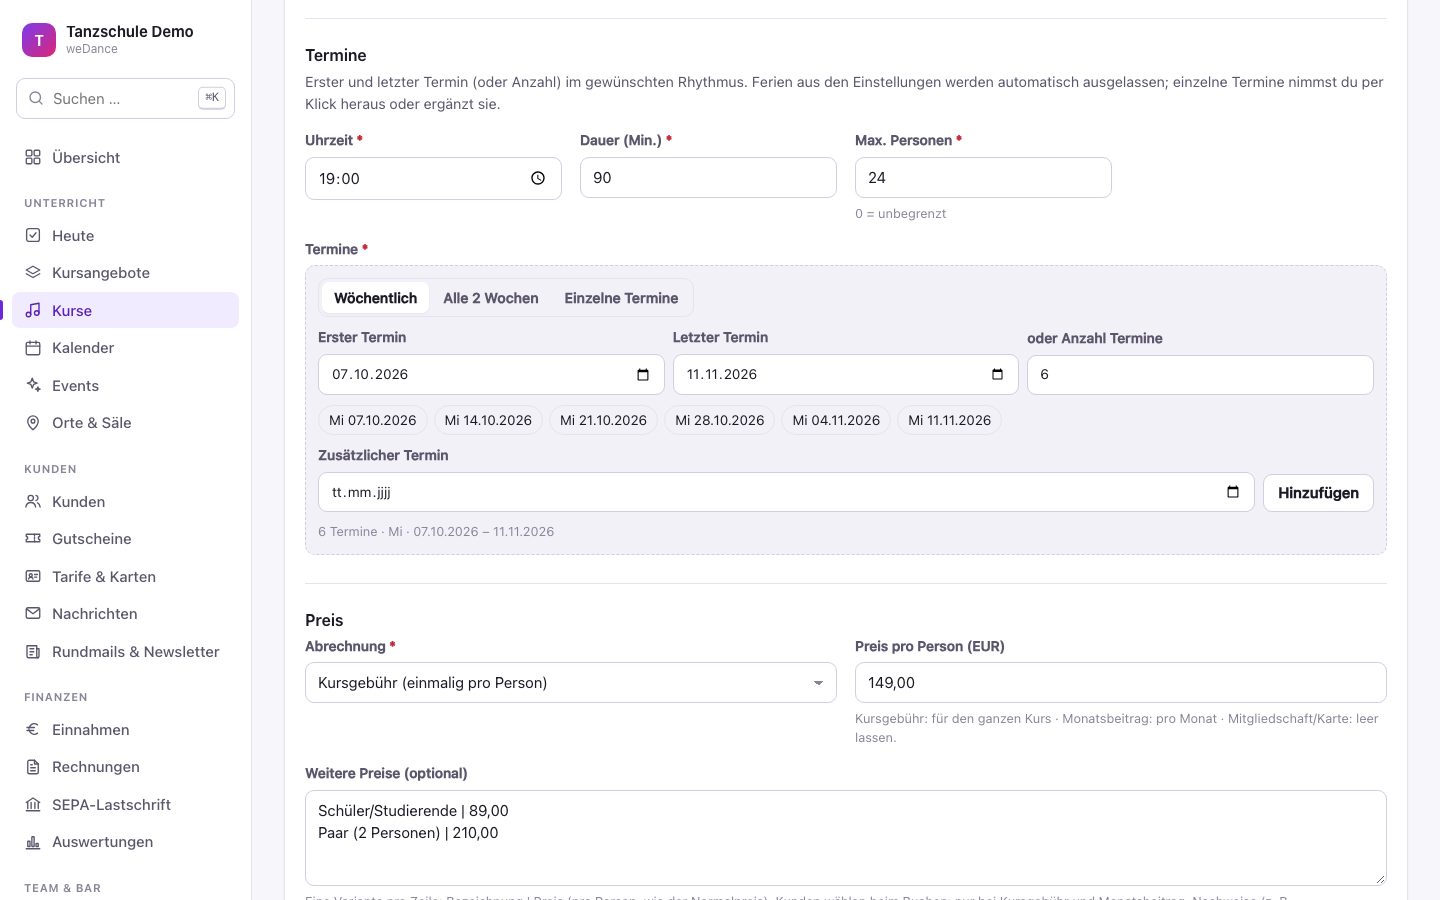Click the Kunden people icon

tap(33, 501)
